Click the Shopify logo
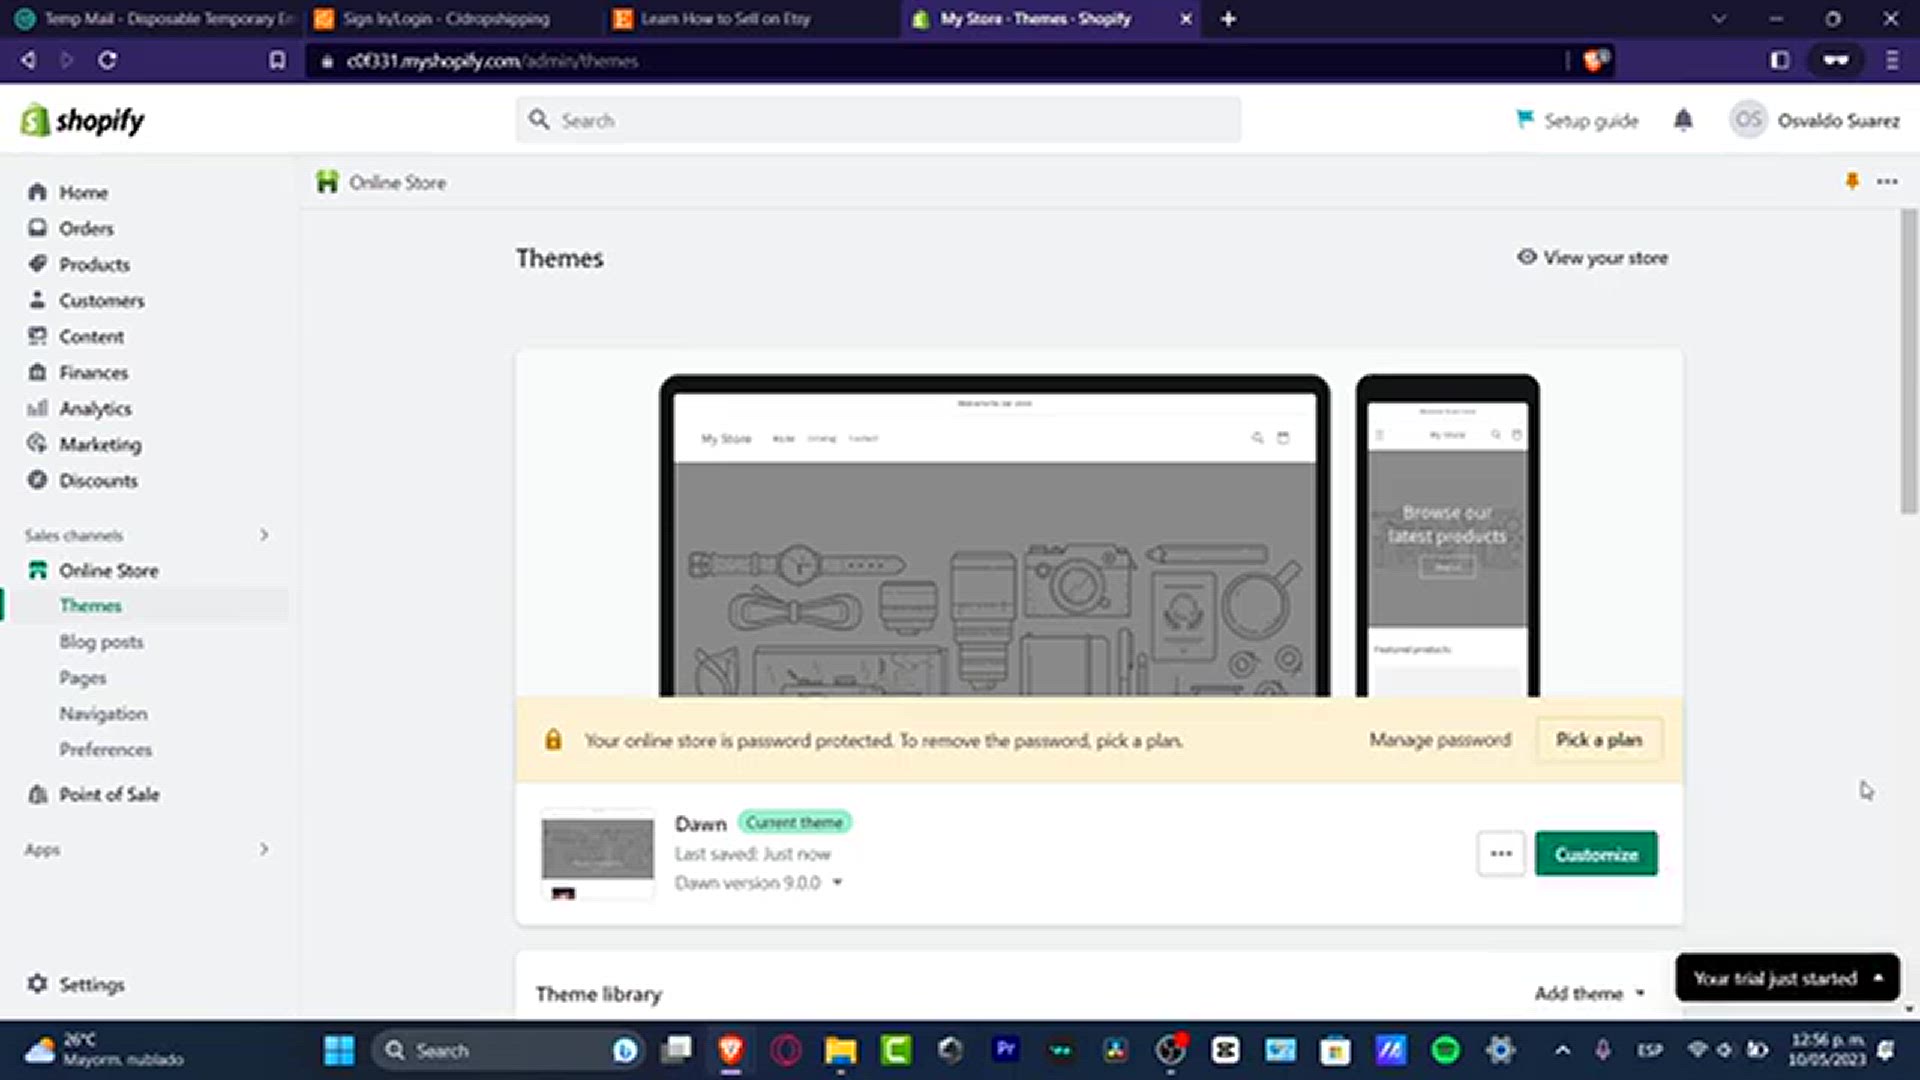Screen dimensions: 1920x1080 pyautogui.click(x=82, y=120)
